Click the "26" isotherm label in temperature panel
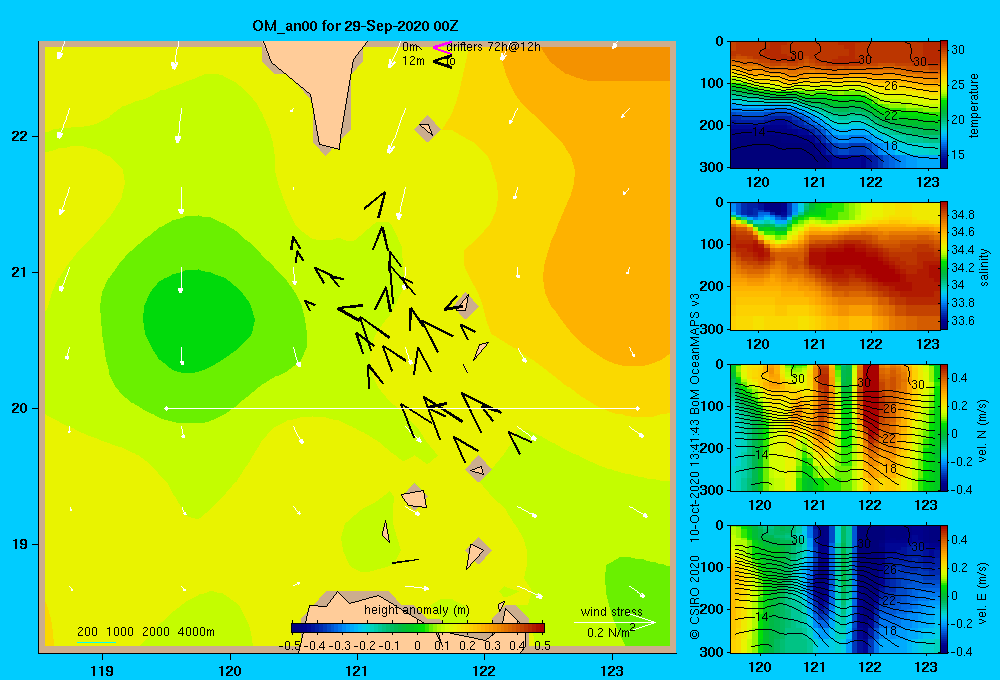The width and height of the screenshot is (1000, 680). point(891,85)
